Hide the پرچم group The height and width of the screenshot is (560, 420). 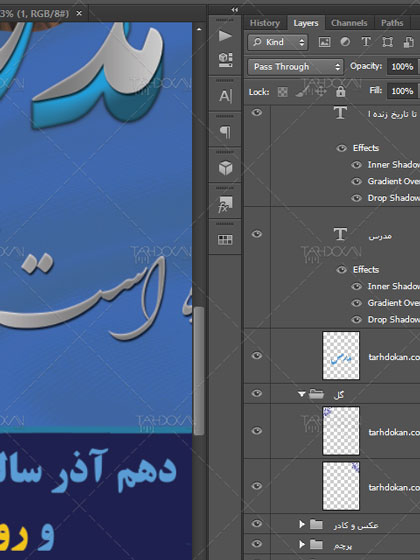point(257,544)
